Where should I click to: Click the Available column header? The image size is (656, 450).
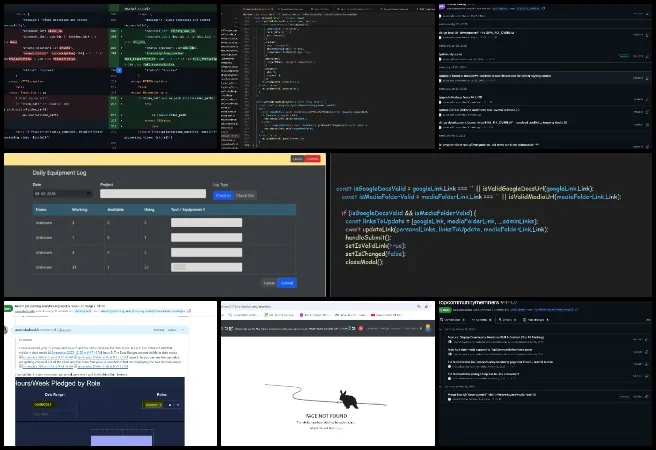pyautogui.click(x=115, y=210)
